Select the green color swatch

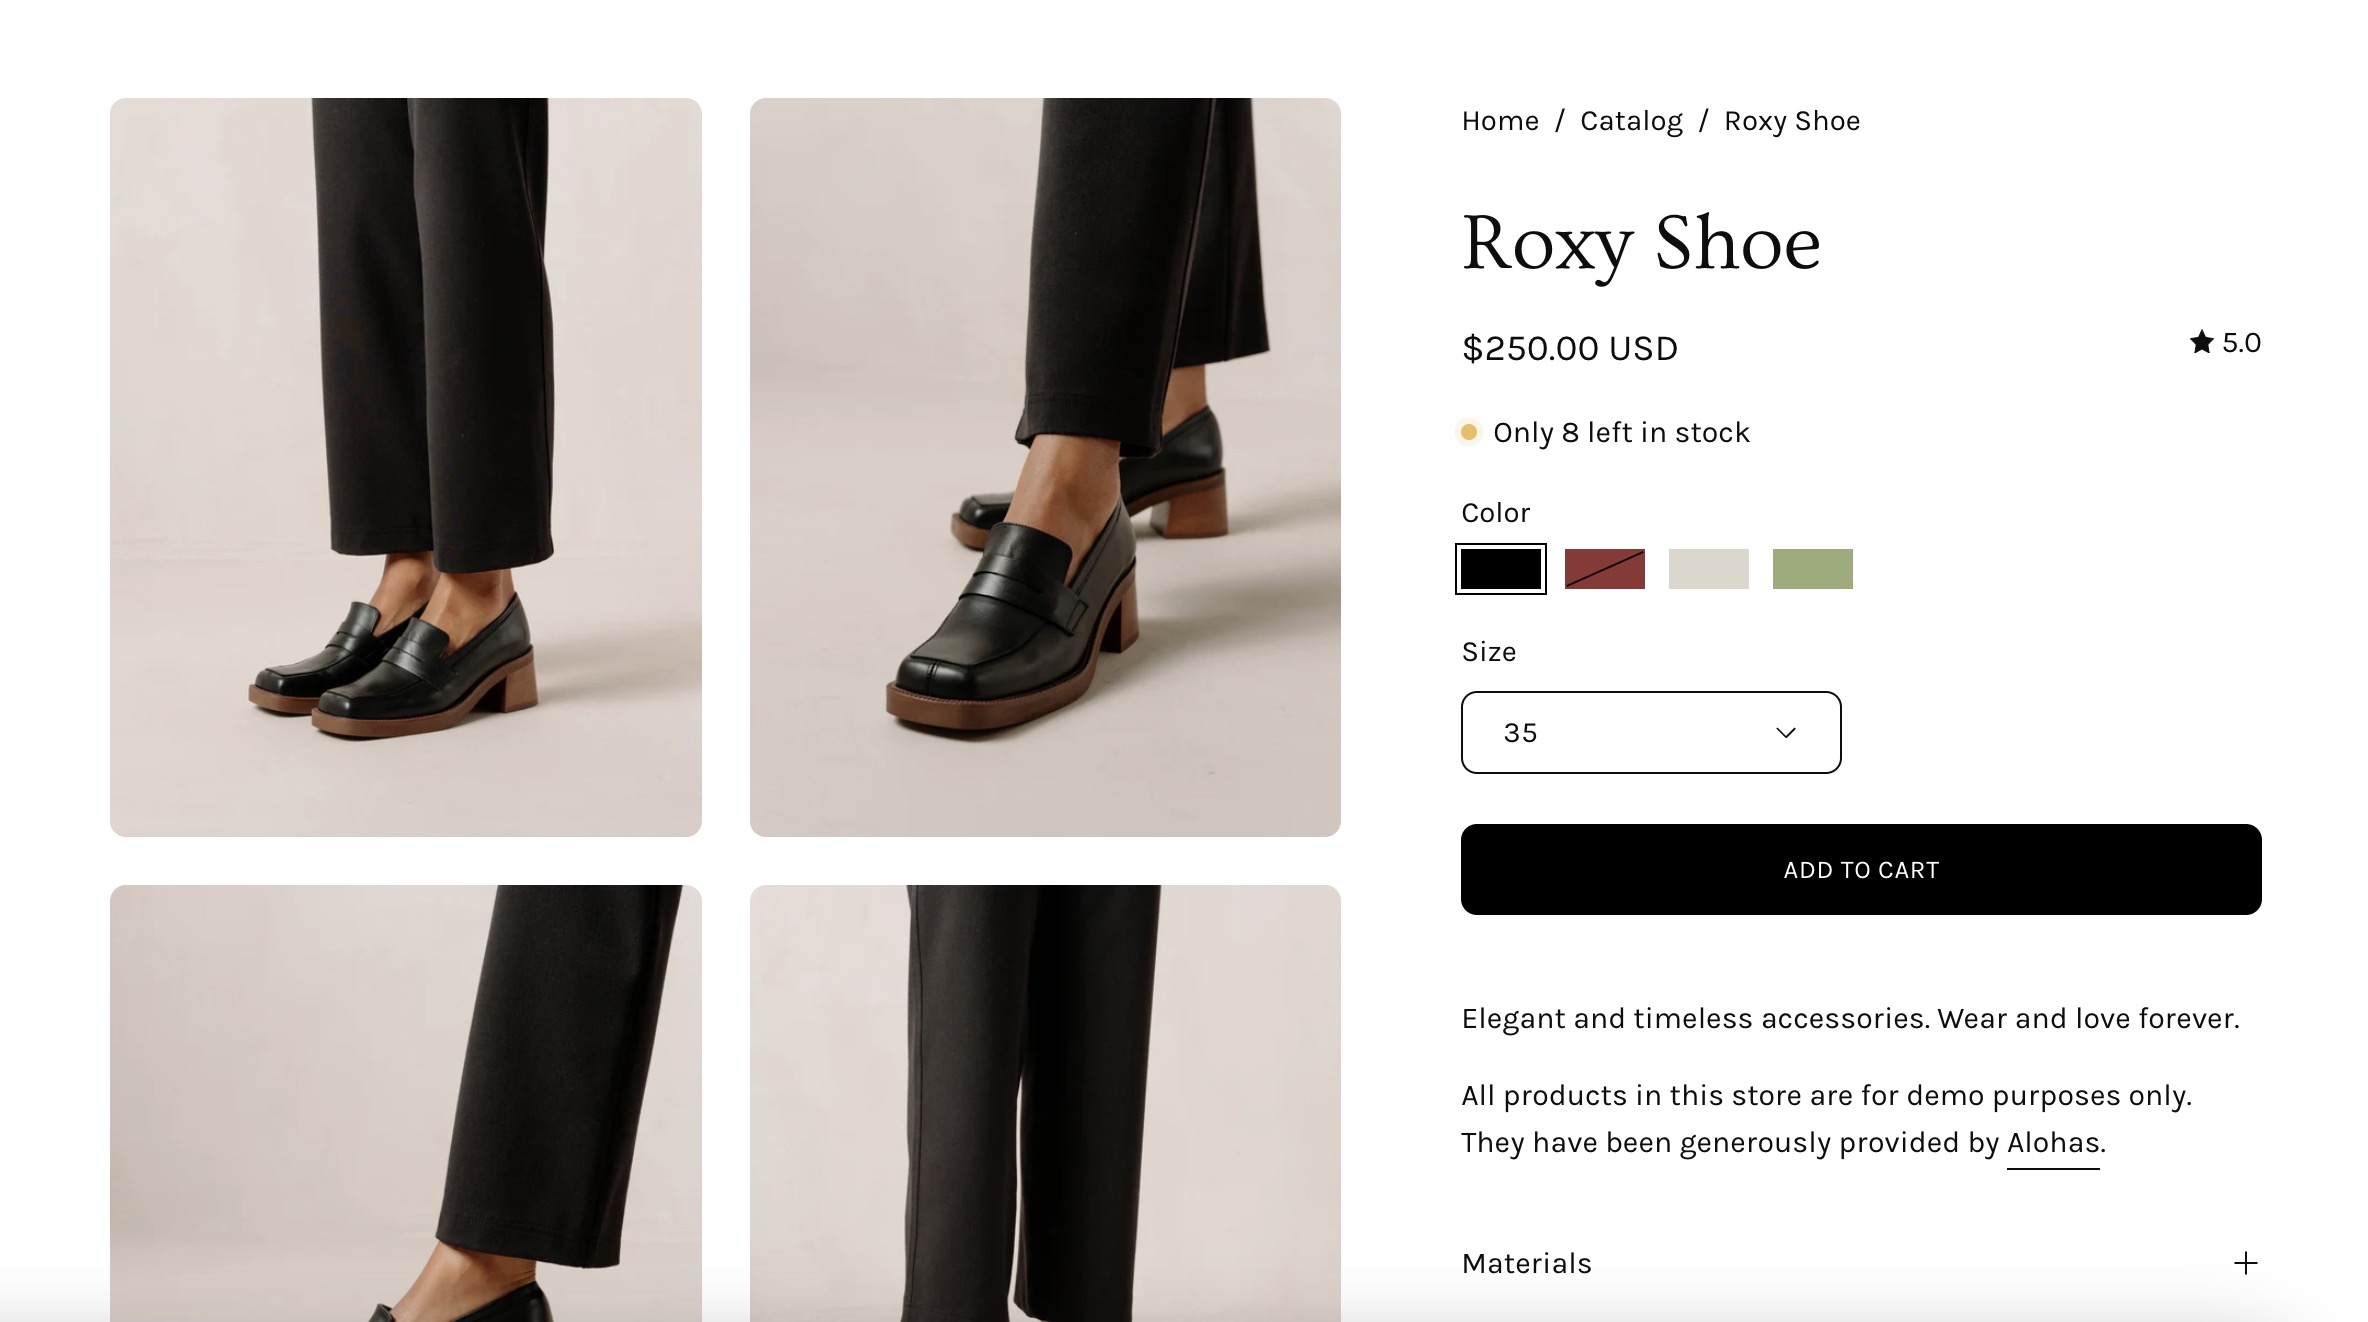[x=1812, y=569]
